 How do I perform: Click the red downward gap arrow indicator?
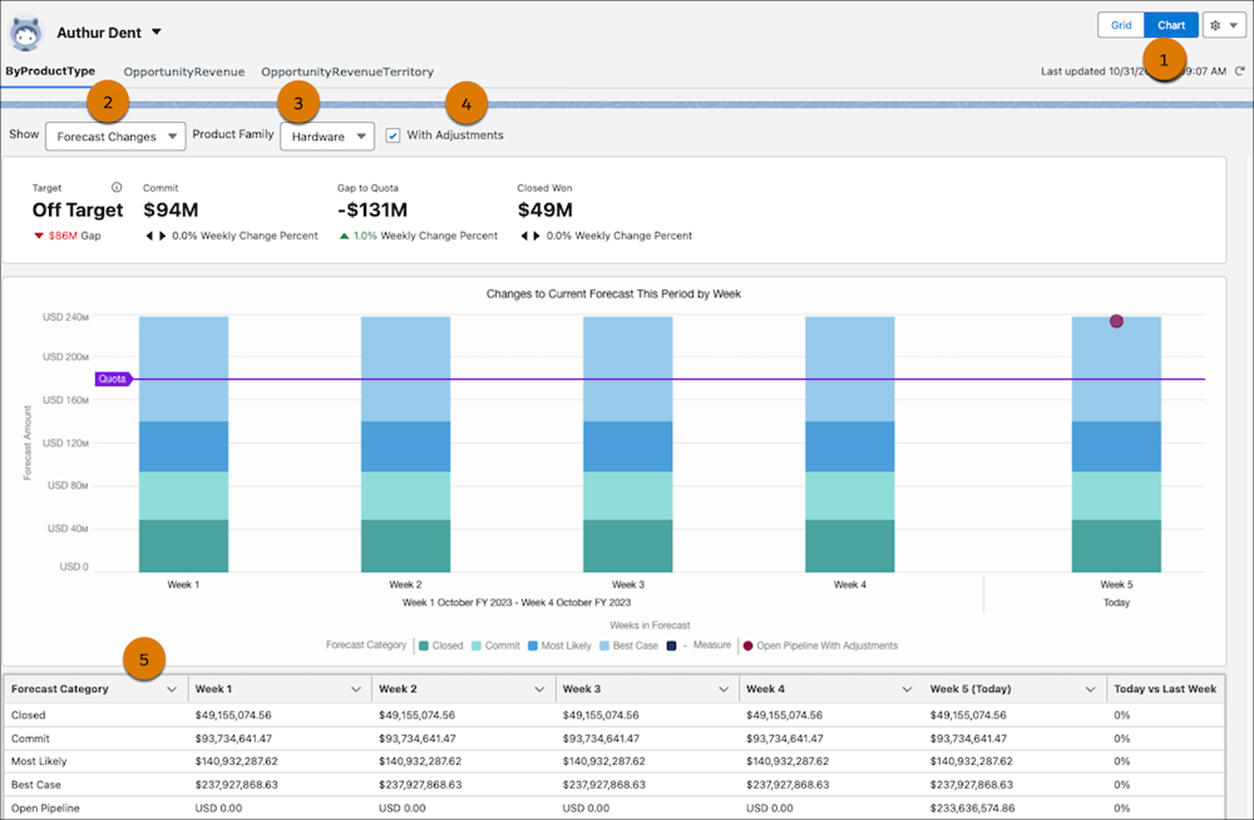38,235
